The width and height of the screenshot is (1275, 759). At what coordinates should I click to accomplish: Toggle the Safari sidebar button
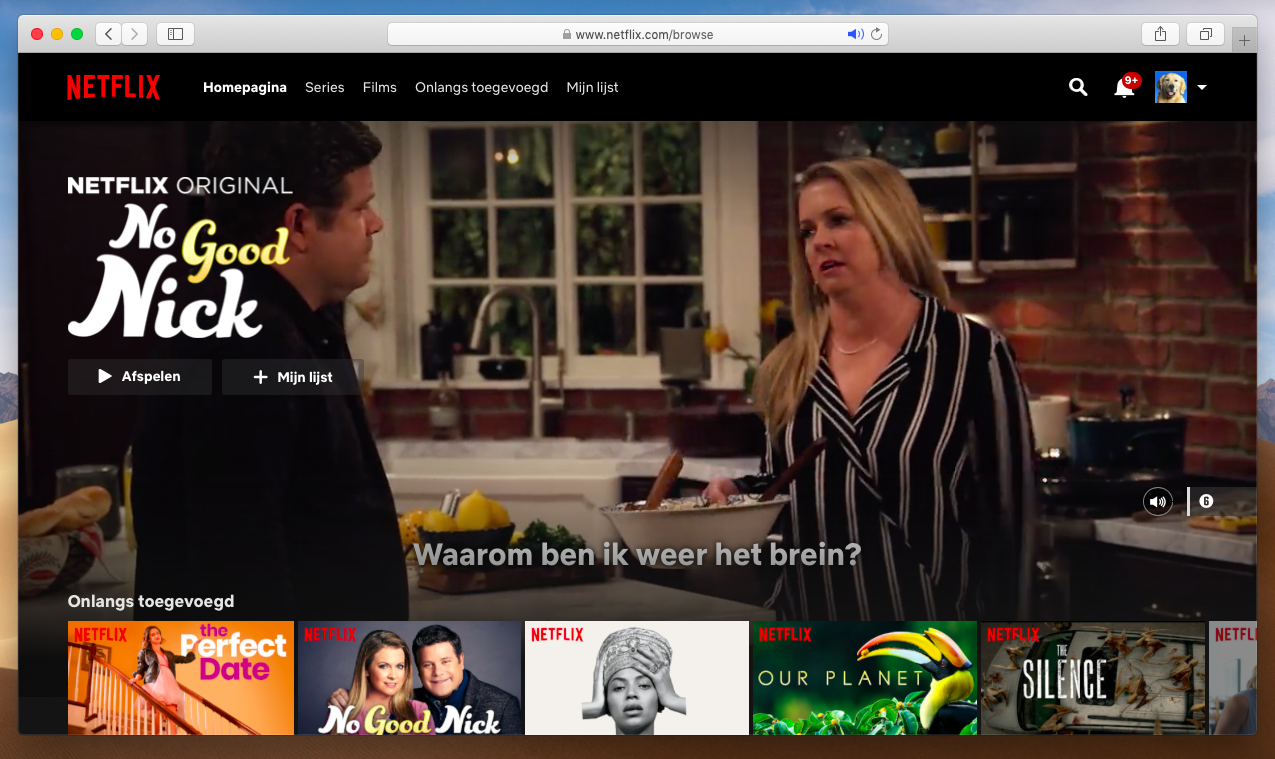coord(175,34)
